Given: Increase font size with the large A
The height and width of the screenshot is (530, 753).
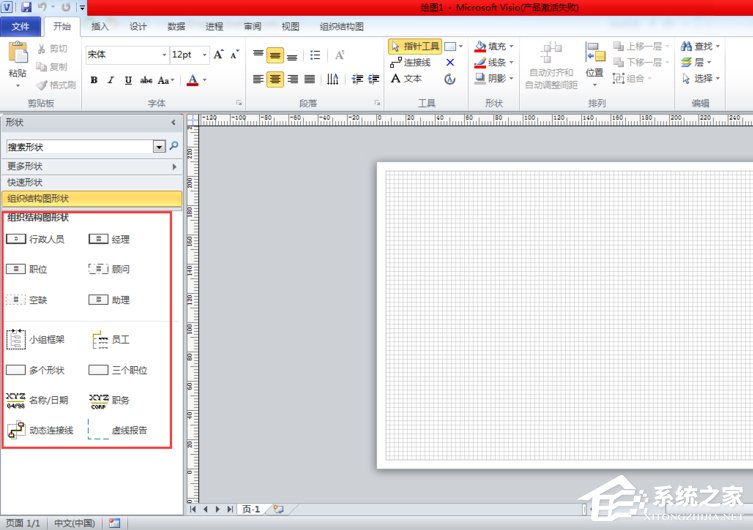Looking at the screenshot, I should coord(219,55).
